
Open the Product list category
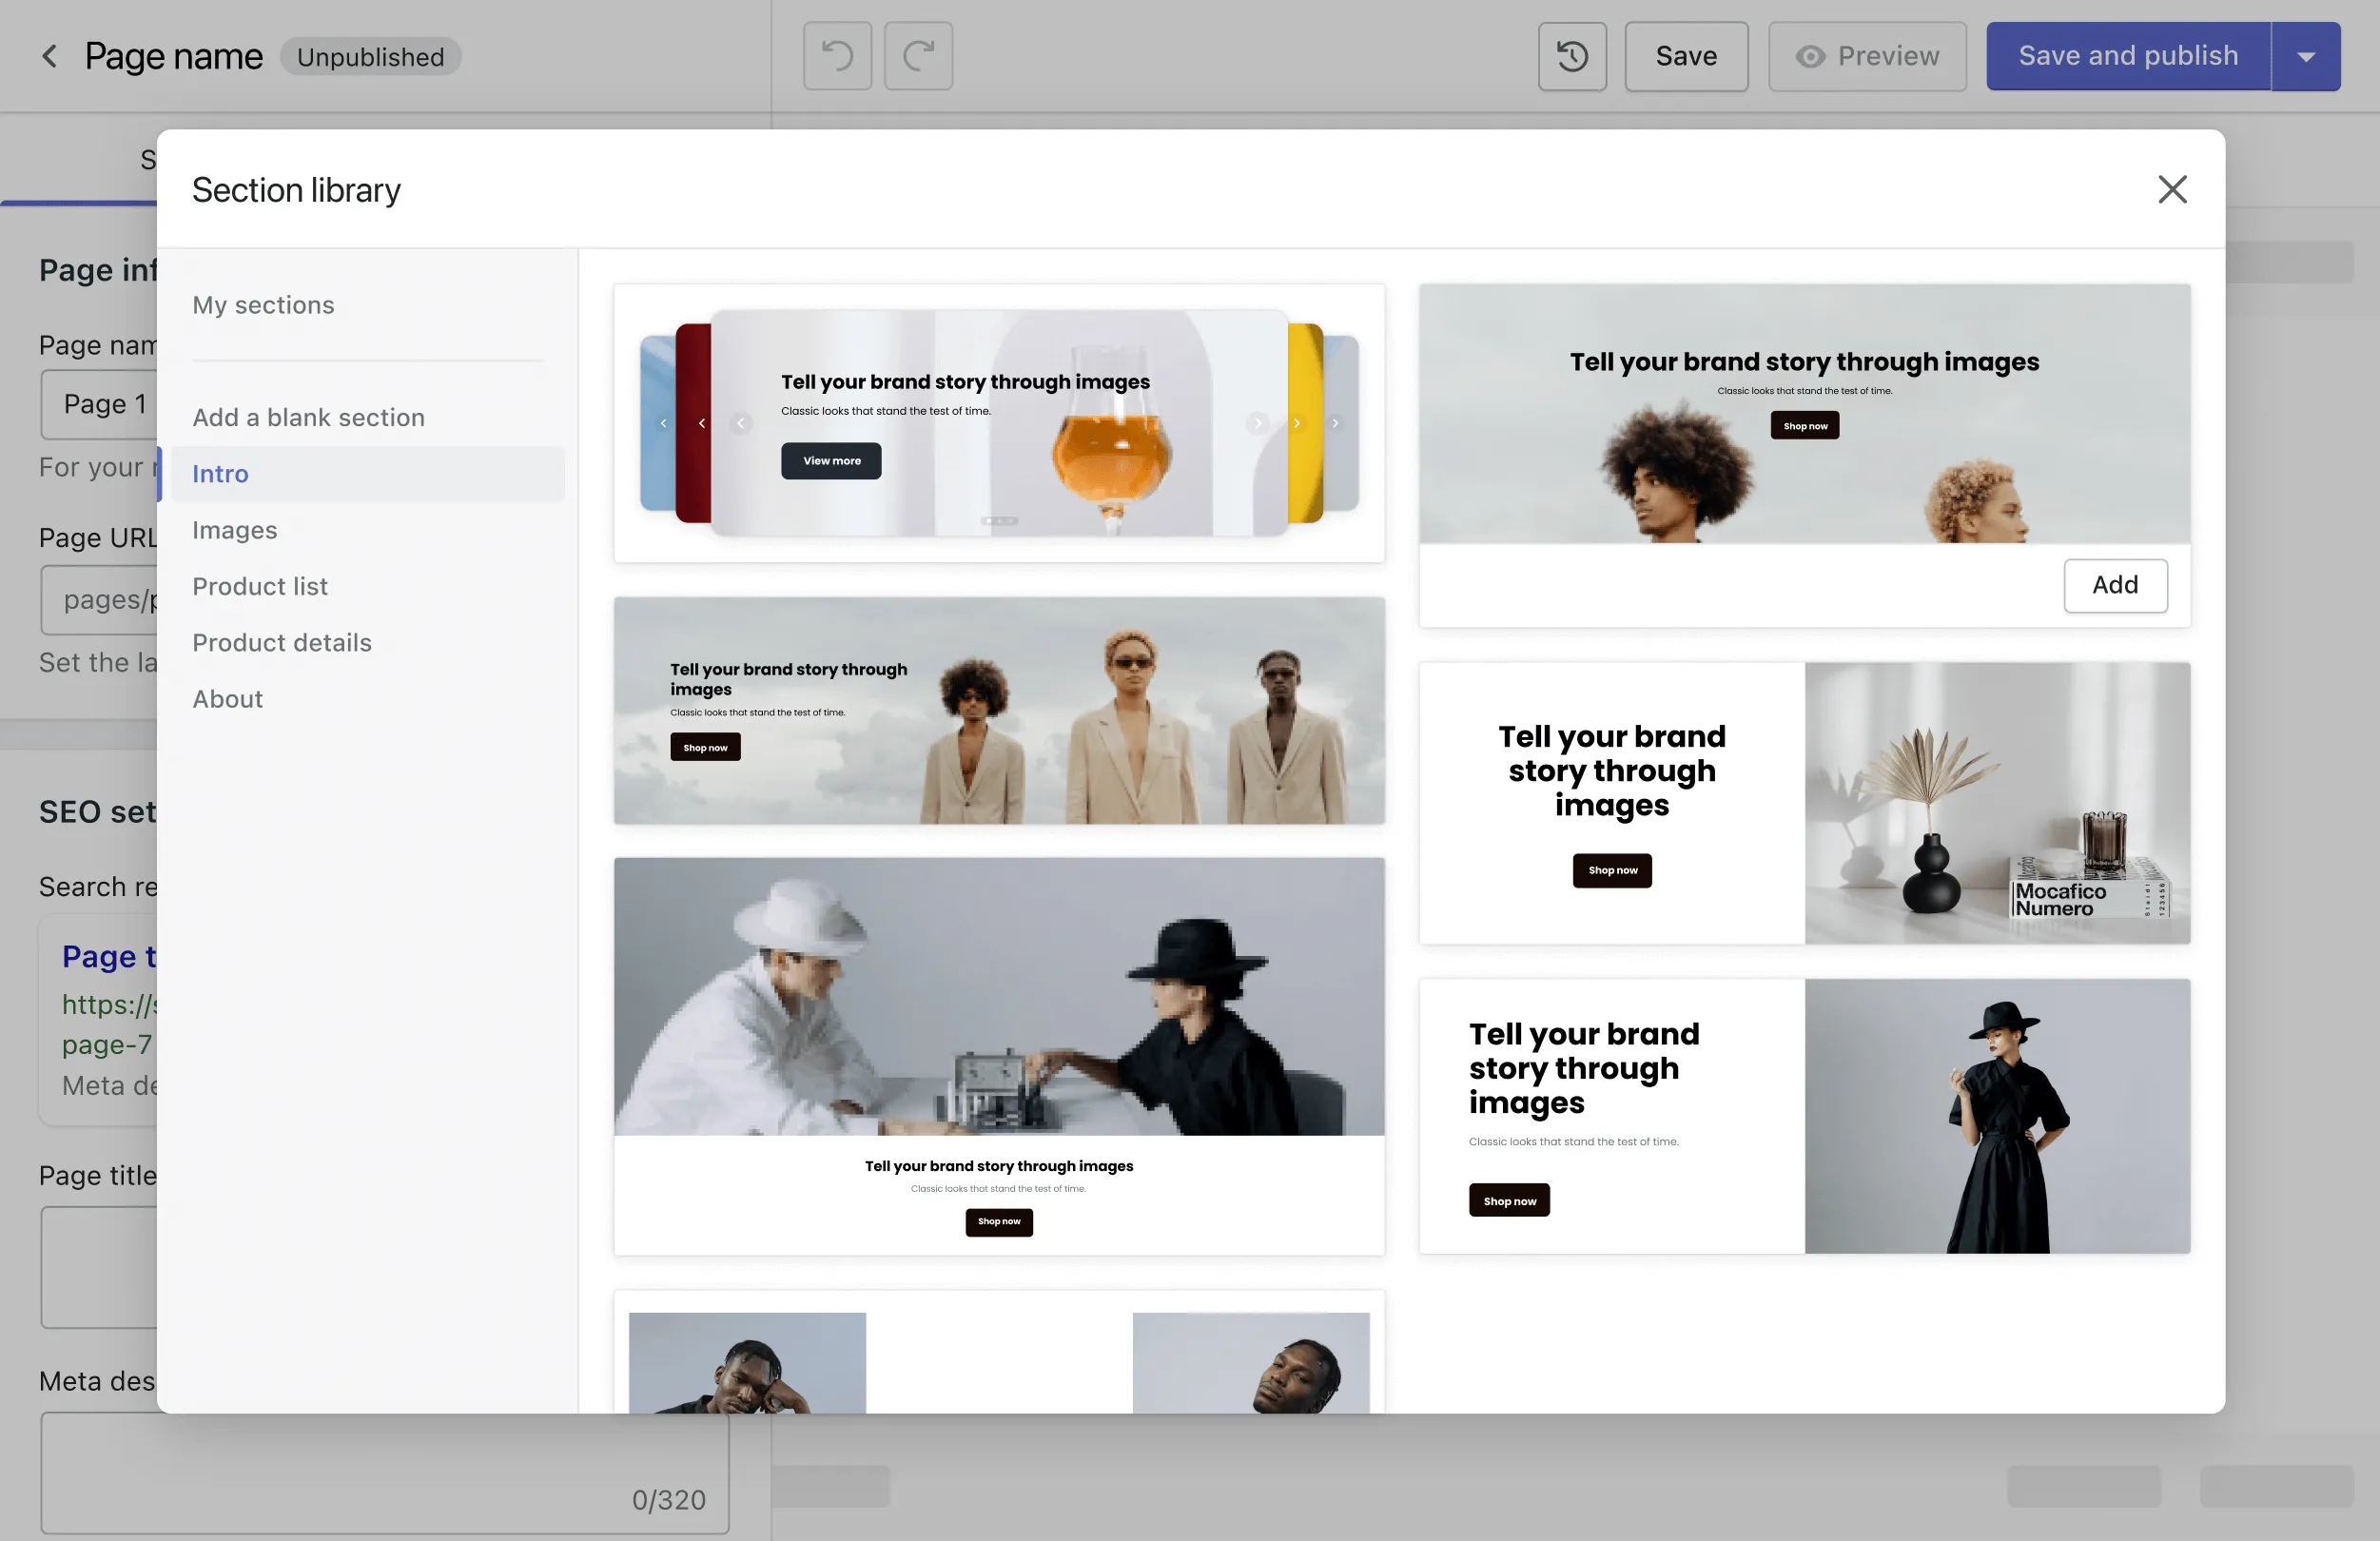[x=260, y=586]
